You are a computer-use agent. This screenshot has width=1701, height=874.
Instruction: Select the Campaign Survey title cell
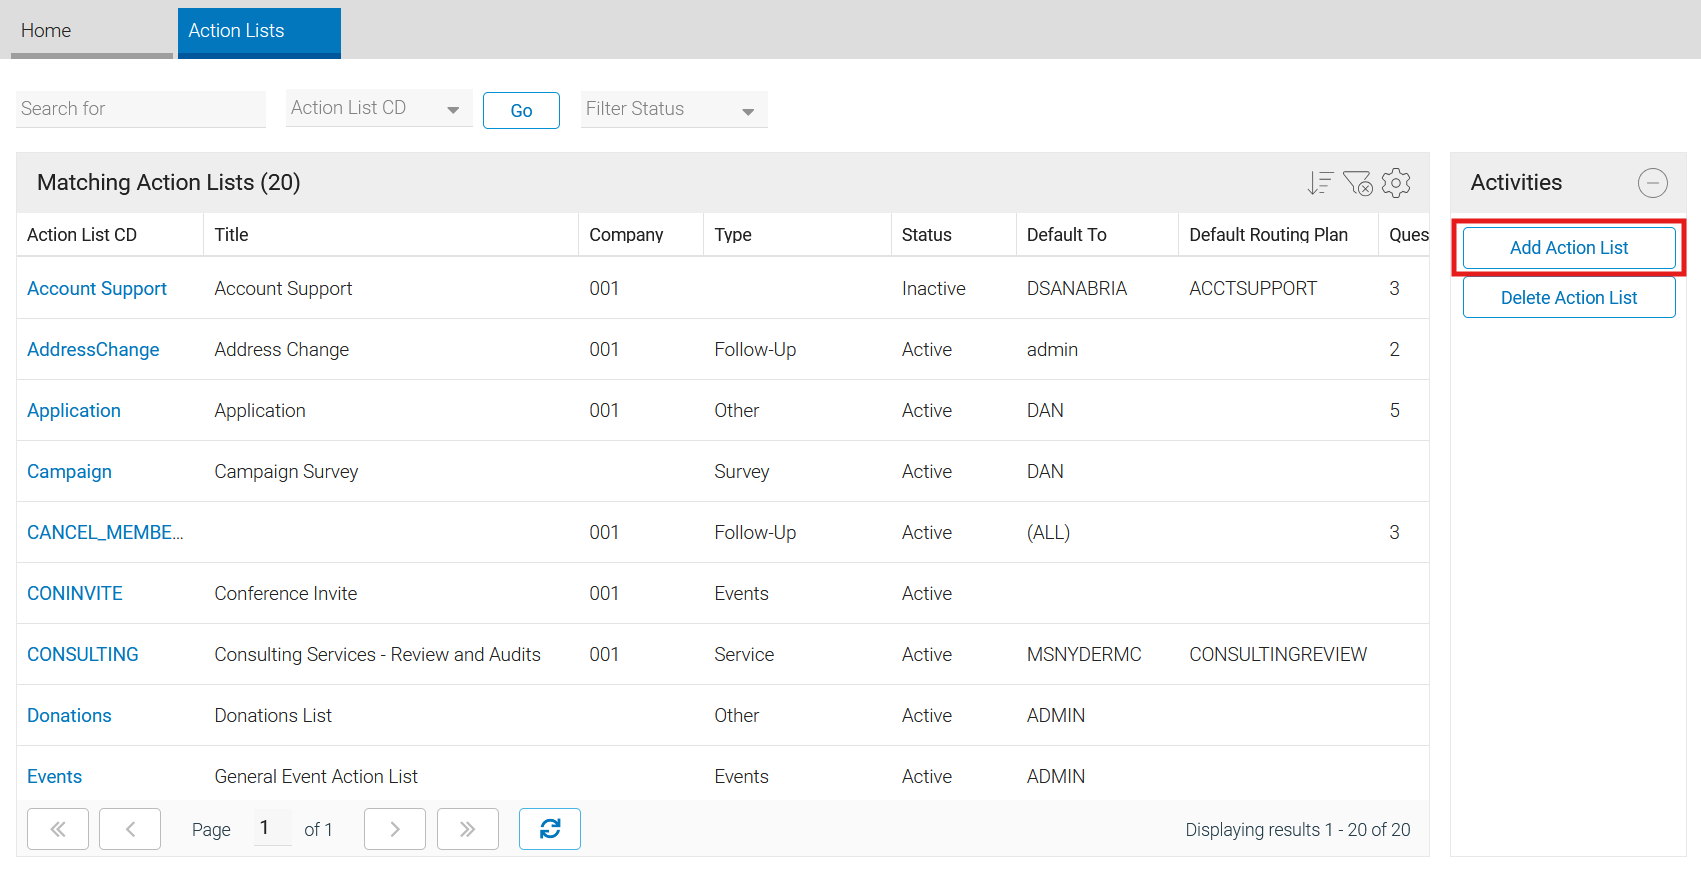[286, 472]
